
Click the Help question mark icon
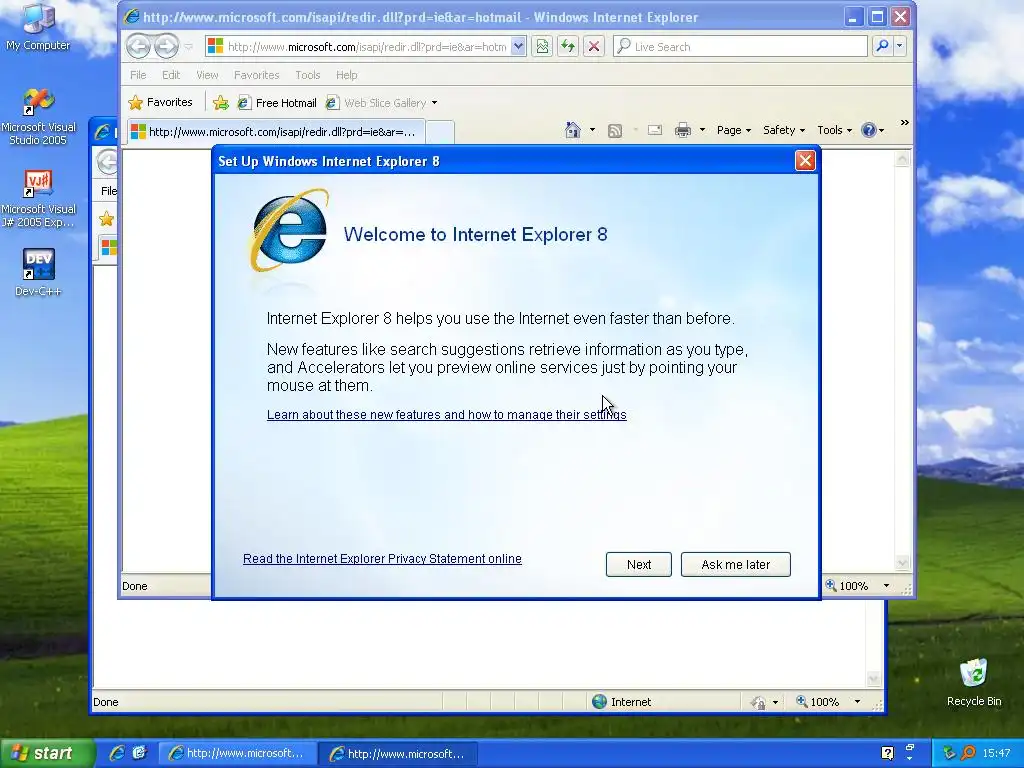pyautogui.click(x=869, y=130)
